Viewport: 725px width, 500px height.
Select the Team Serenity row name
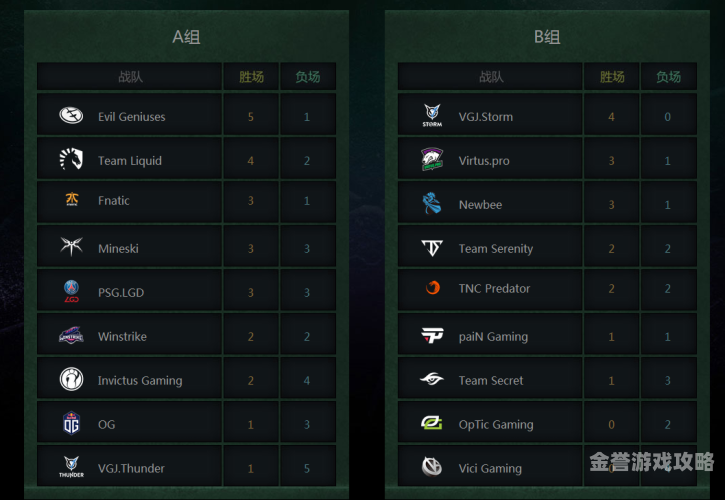(x=496, y=249)
